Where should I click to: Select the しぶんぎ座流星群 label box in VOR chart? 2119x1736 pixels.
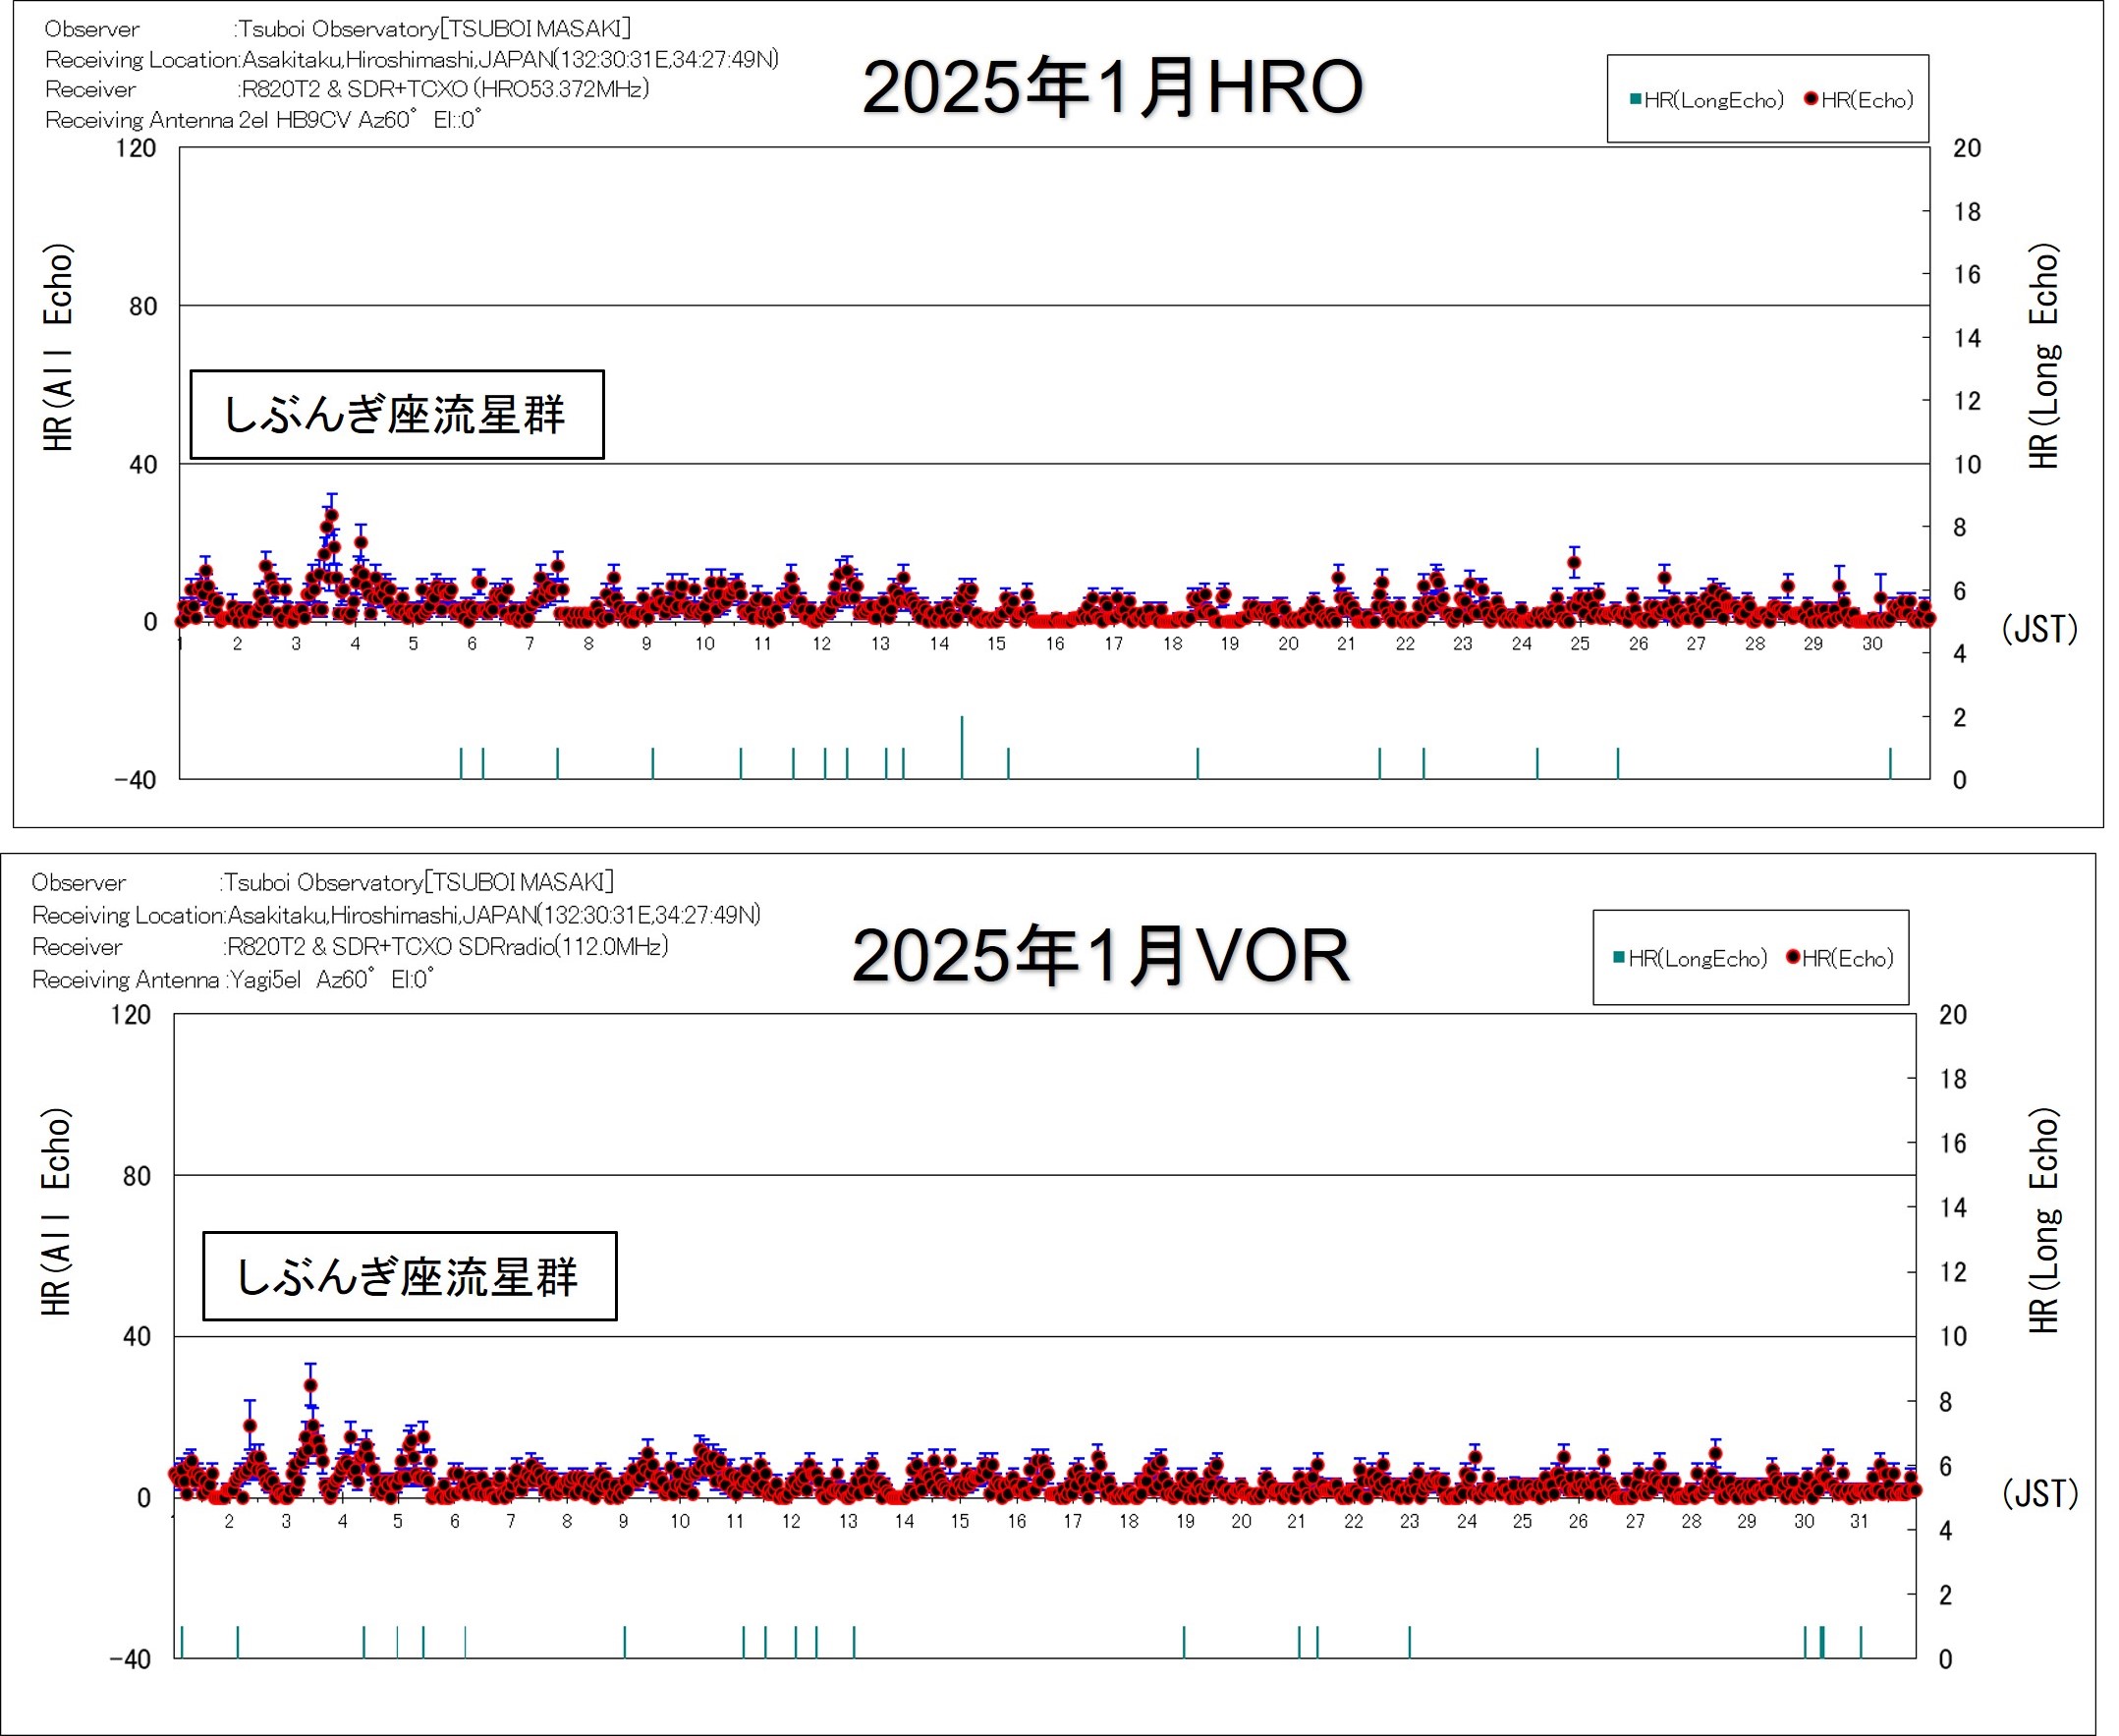pos(410,1276)
